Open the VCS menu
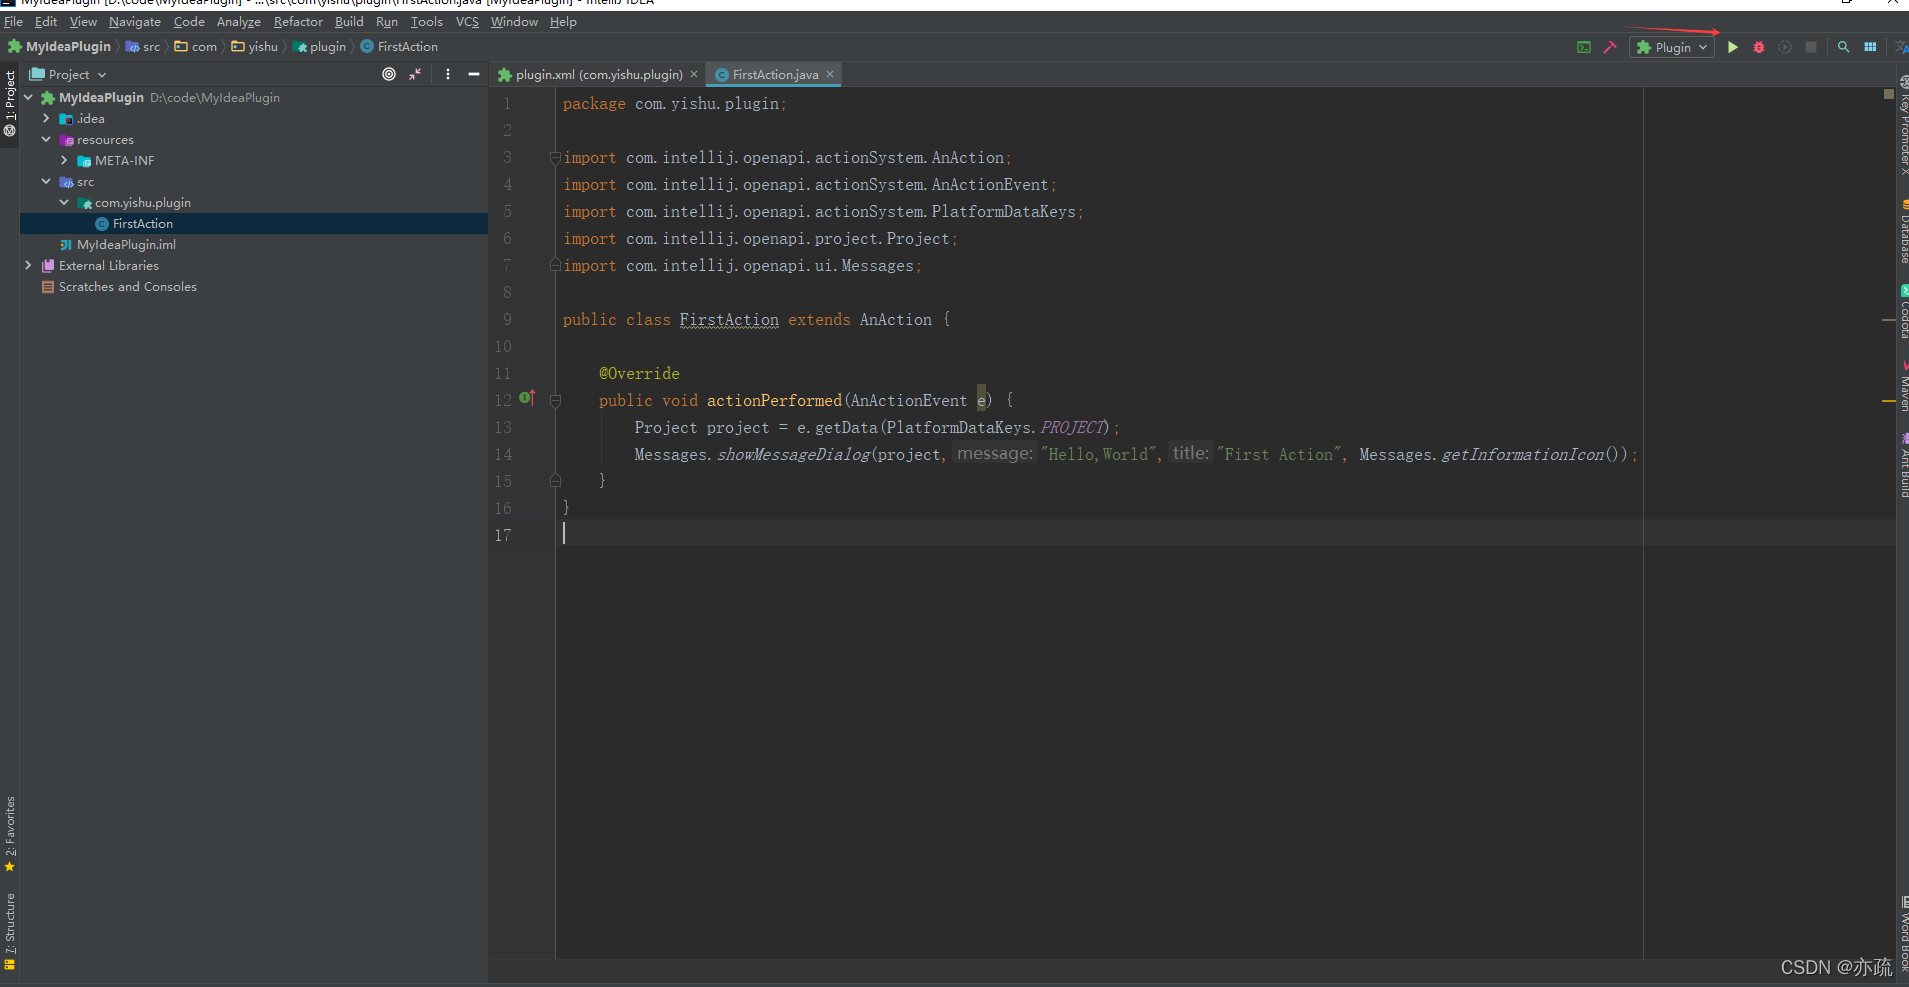Screen dimensions: 1909x987 [467, 21]
